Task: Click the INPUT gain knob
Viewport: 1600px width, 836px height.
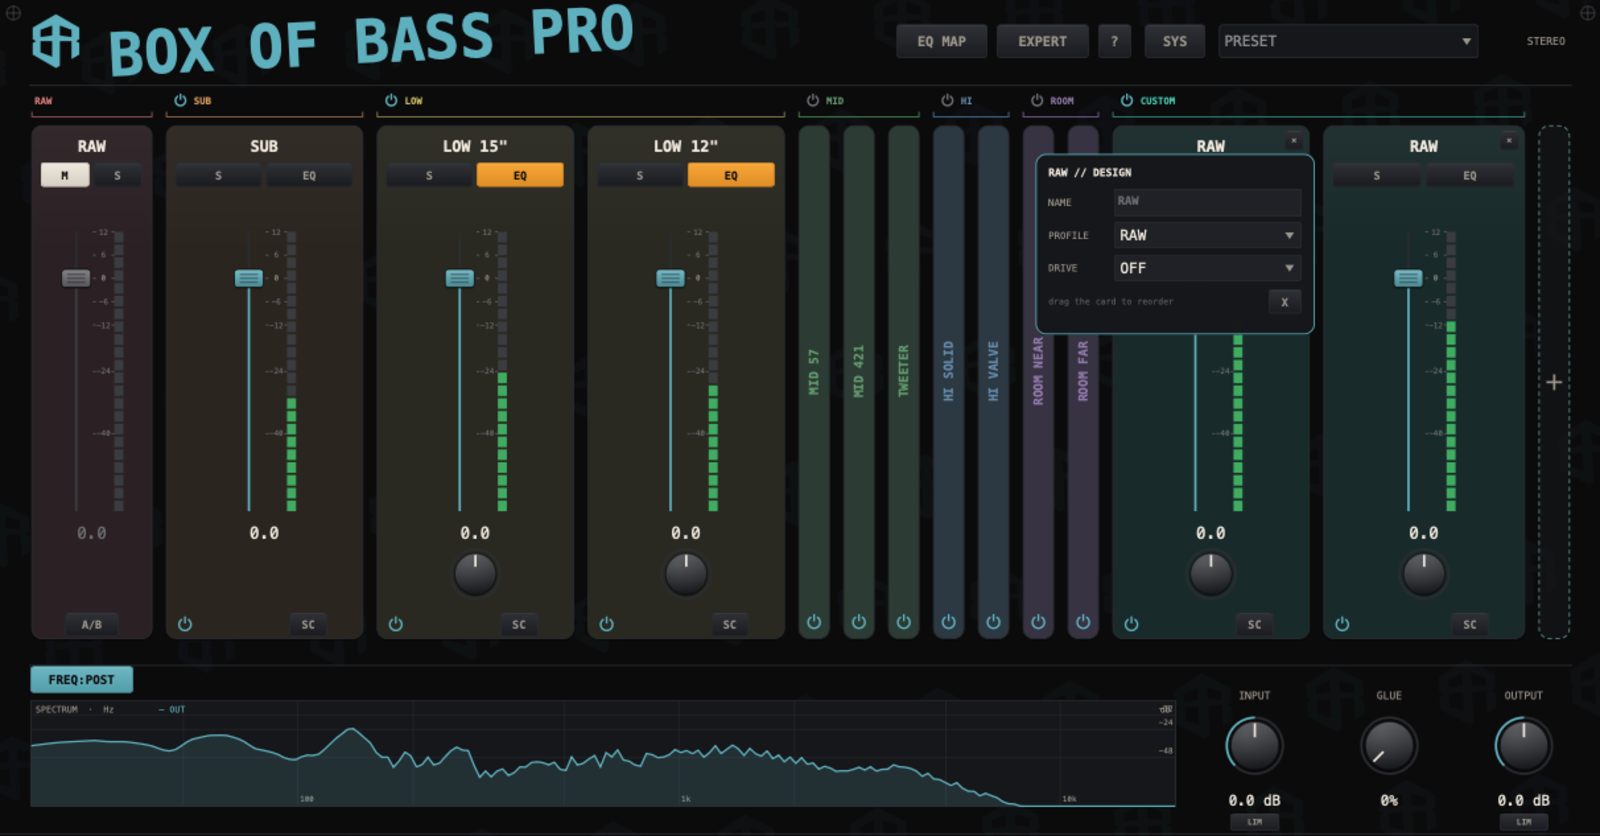Action: [1254, 746]
